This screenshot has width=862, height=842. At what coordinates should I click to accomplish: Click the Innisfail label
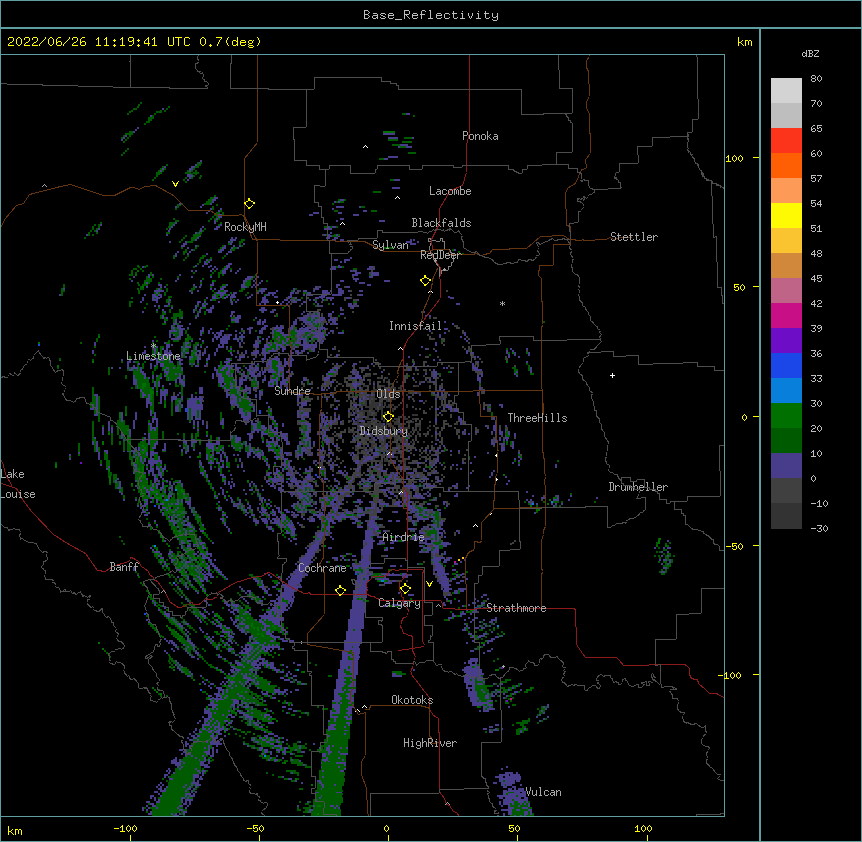click(415, 326)
